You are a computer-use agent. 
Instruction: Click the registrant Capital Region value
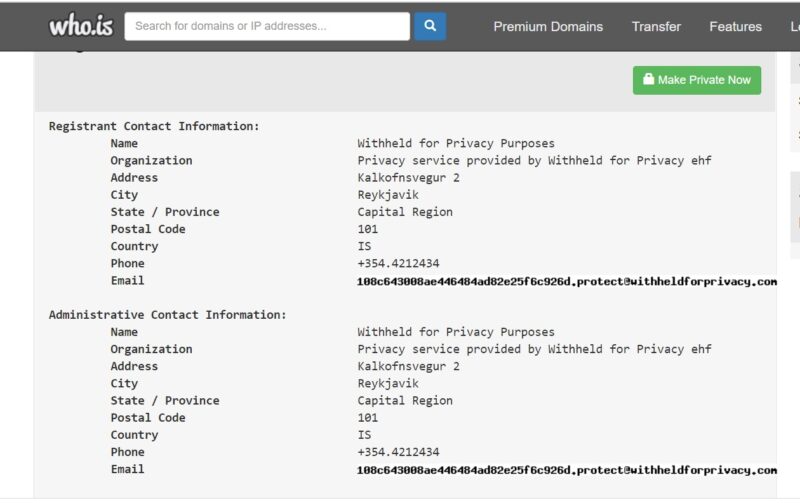(405, 212)
